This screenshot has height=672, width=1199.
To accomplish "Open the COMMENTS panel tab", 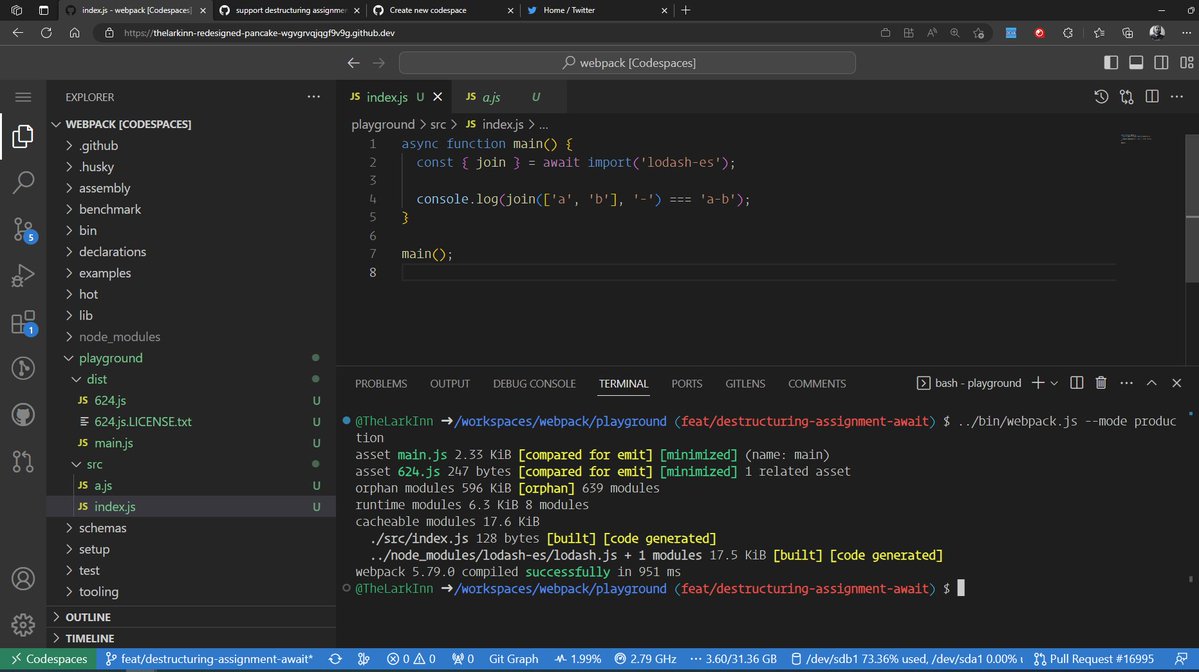I will [817, 384].
